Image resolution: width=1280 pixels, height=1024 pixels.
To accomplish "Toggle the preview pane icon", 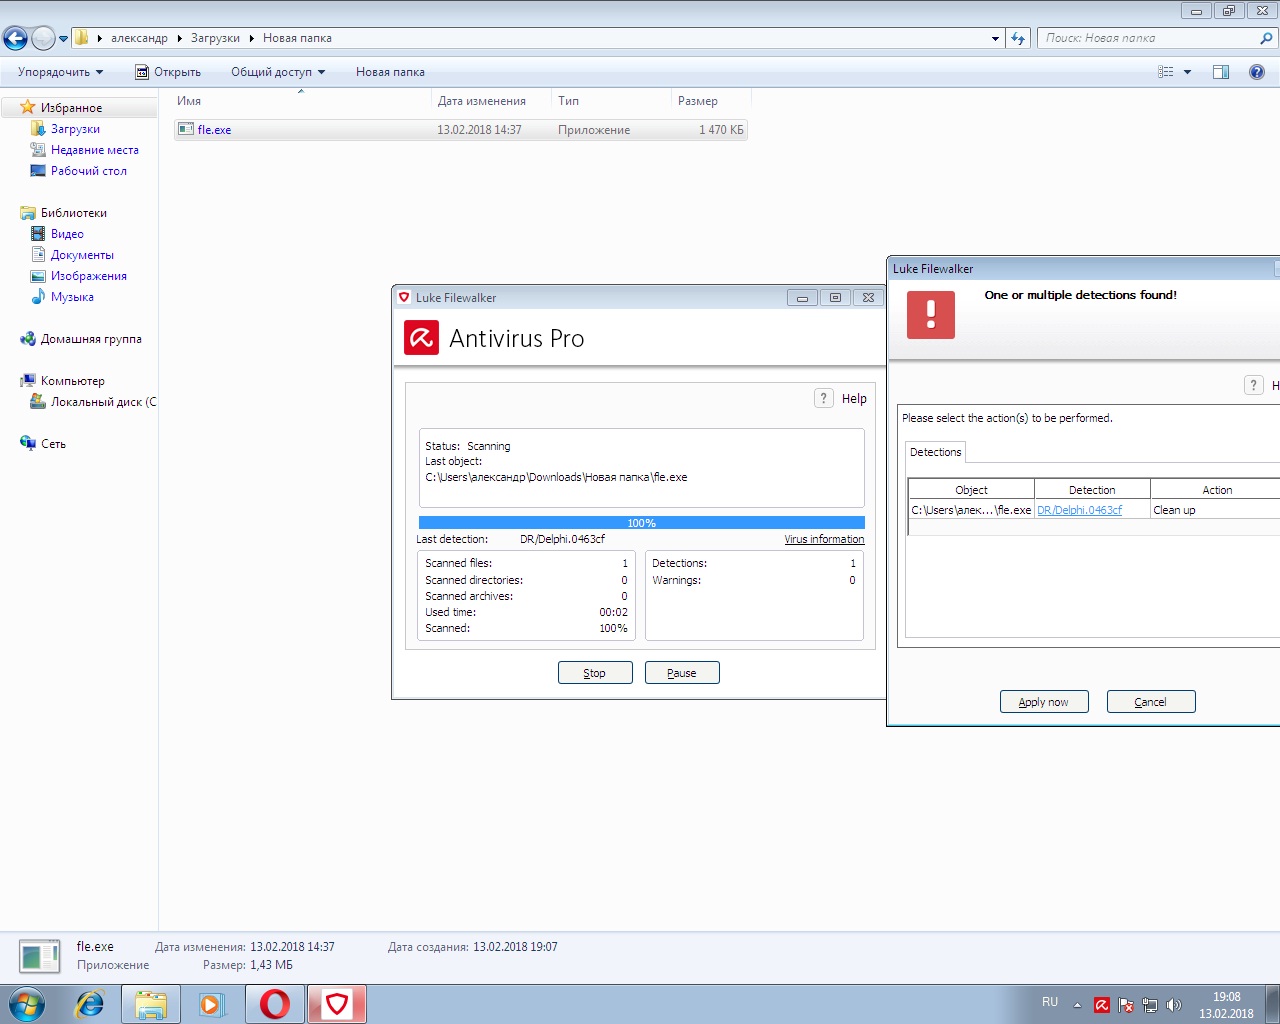I will (1221, 72).
